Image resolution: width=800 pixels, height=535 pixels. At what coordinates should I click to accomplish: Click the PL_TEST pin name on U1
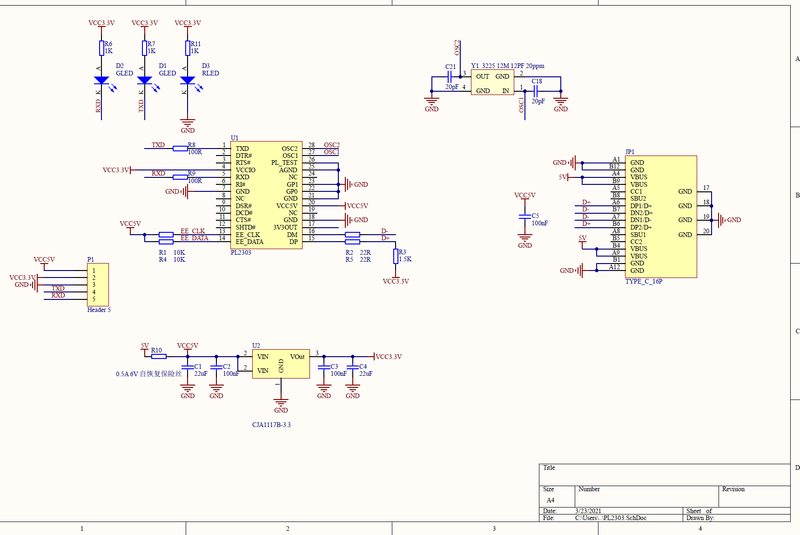[x=284, y=163]
